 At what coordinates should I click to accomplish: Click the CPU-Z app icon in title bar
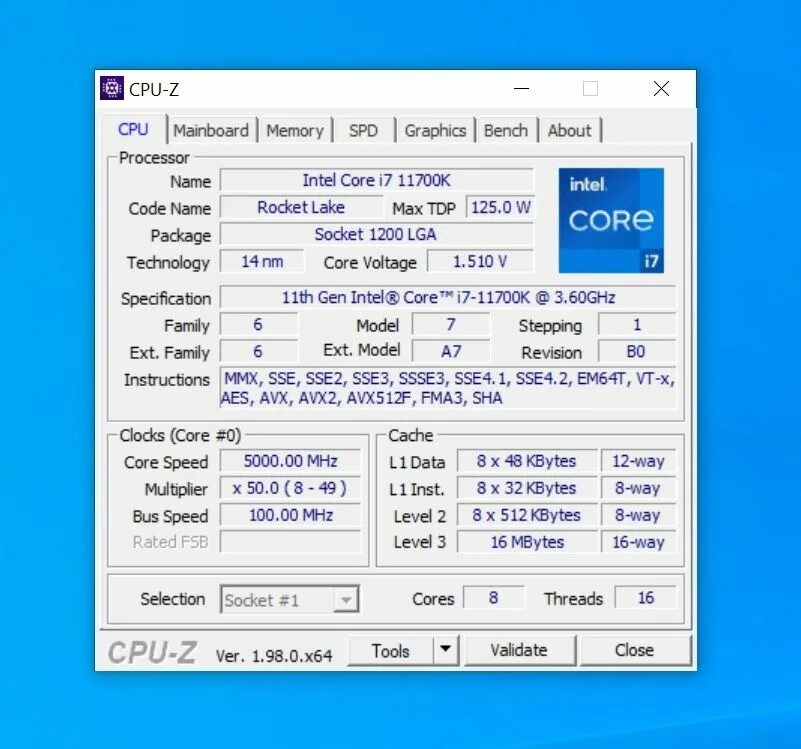click(112, 88)
